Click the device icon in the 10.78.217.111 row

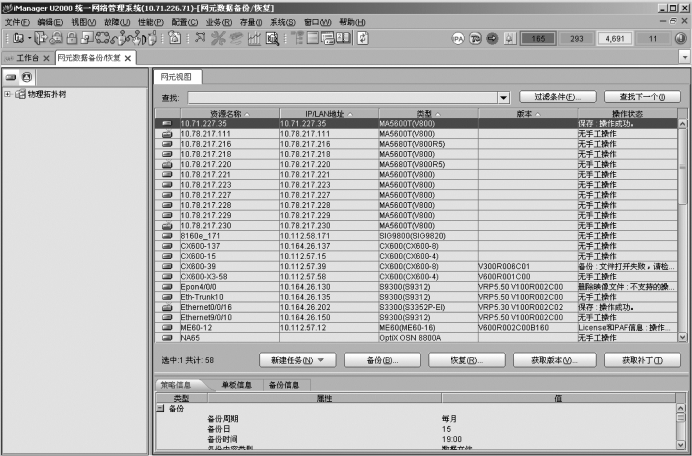tap(167, 134)
